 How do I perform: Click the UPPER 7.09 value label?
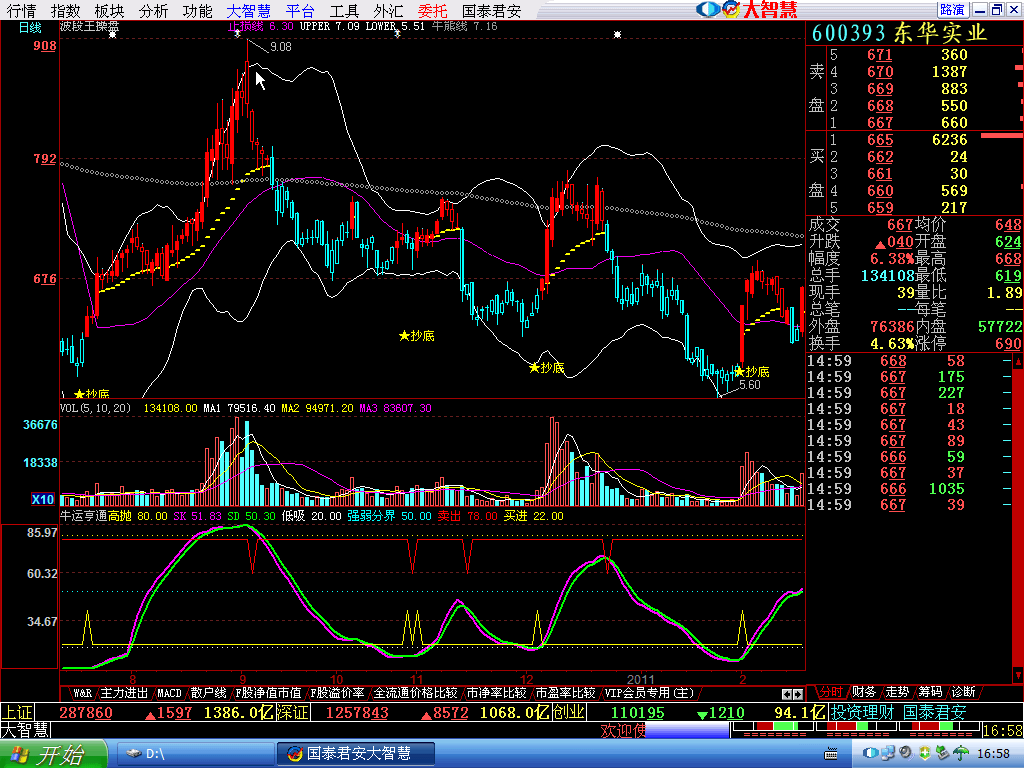pos(330,26)
